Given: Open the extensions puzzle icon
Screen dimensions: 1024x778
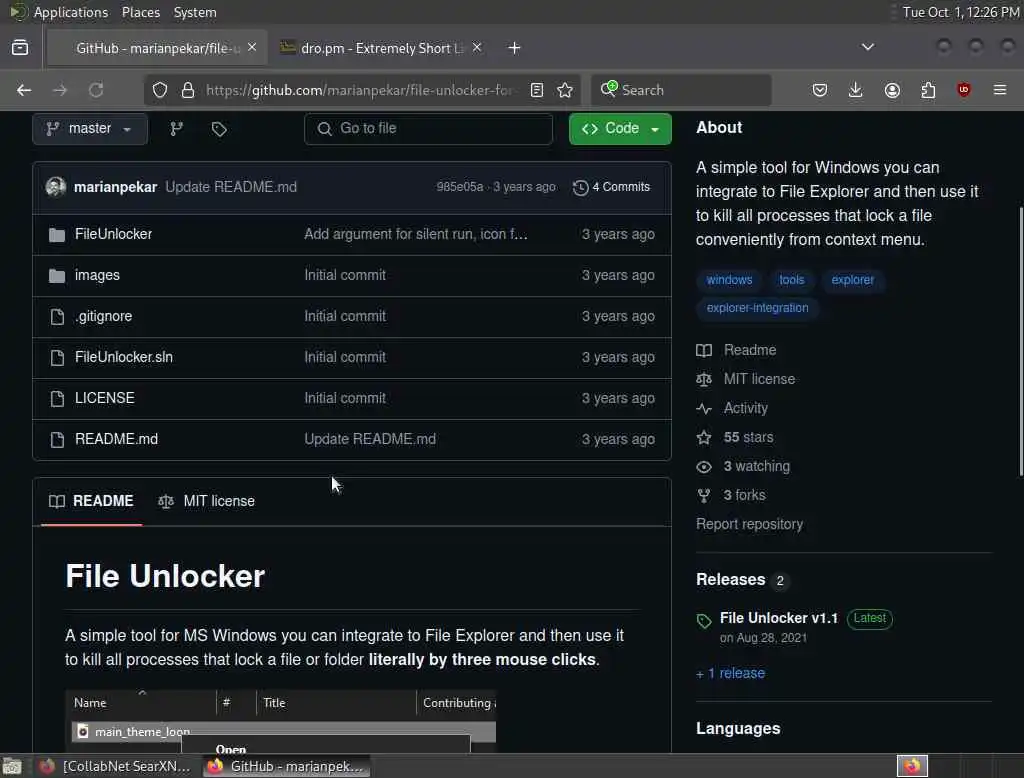Looking at the screenshot, I should 928,90.
